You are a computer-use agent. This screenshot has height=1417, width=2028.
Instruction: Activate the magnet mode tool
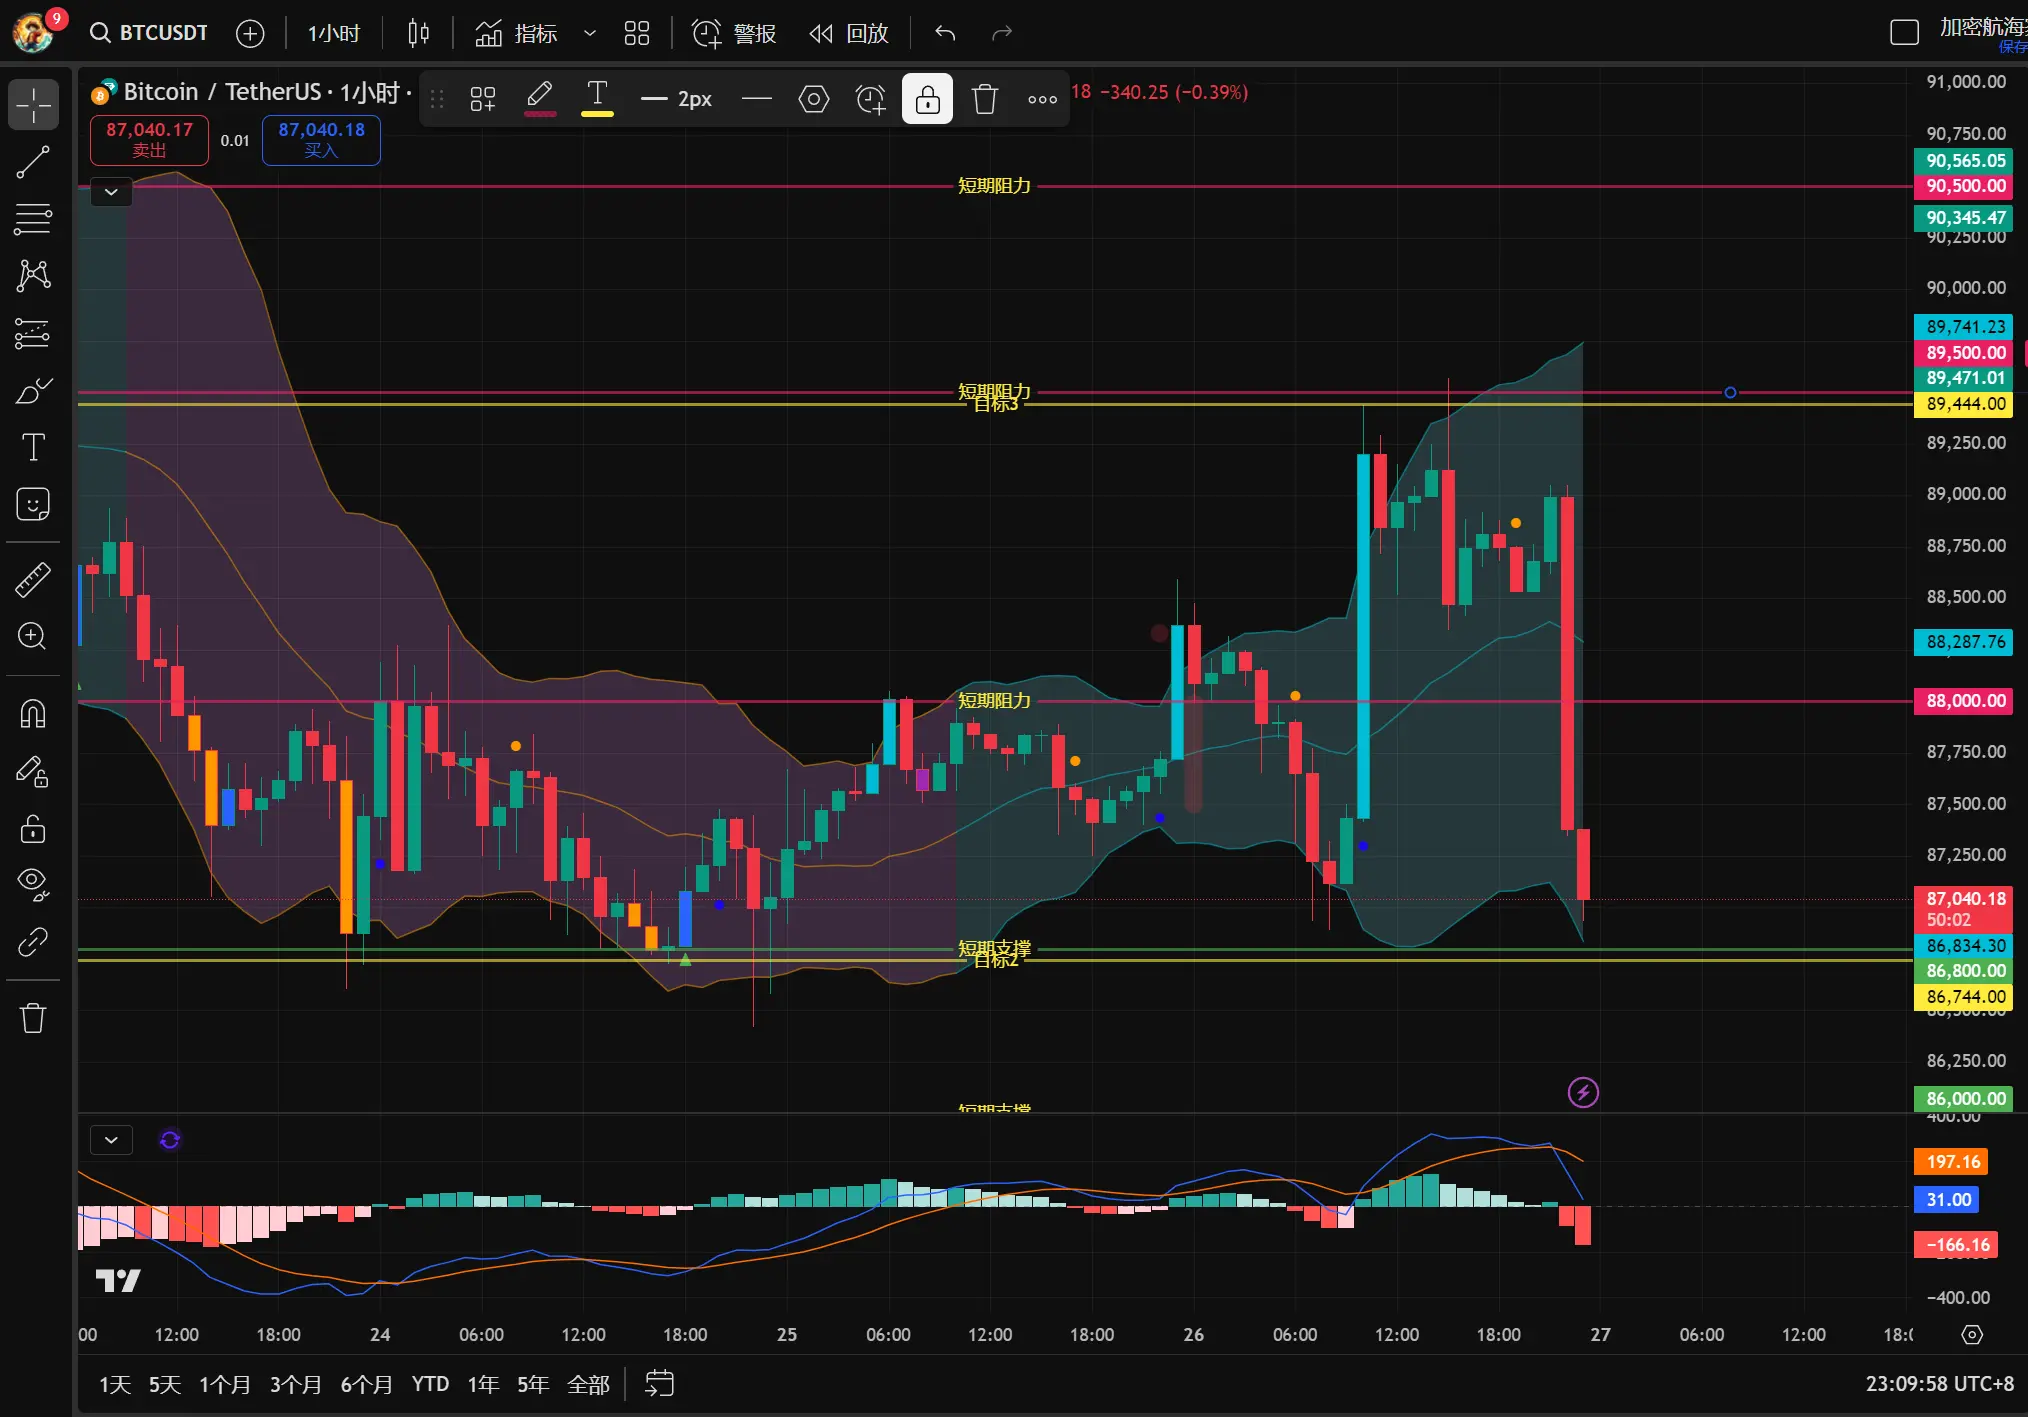tap(33, 714)
